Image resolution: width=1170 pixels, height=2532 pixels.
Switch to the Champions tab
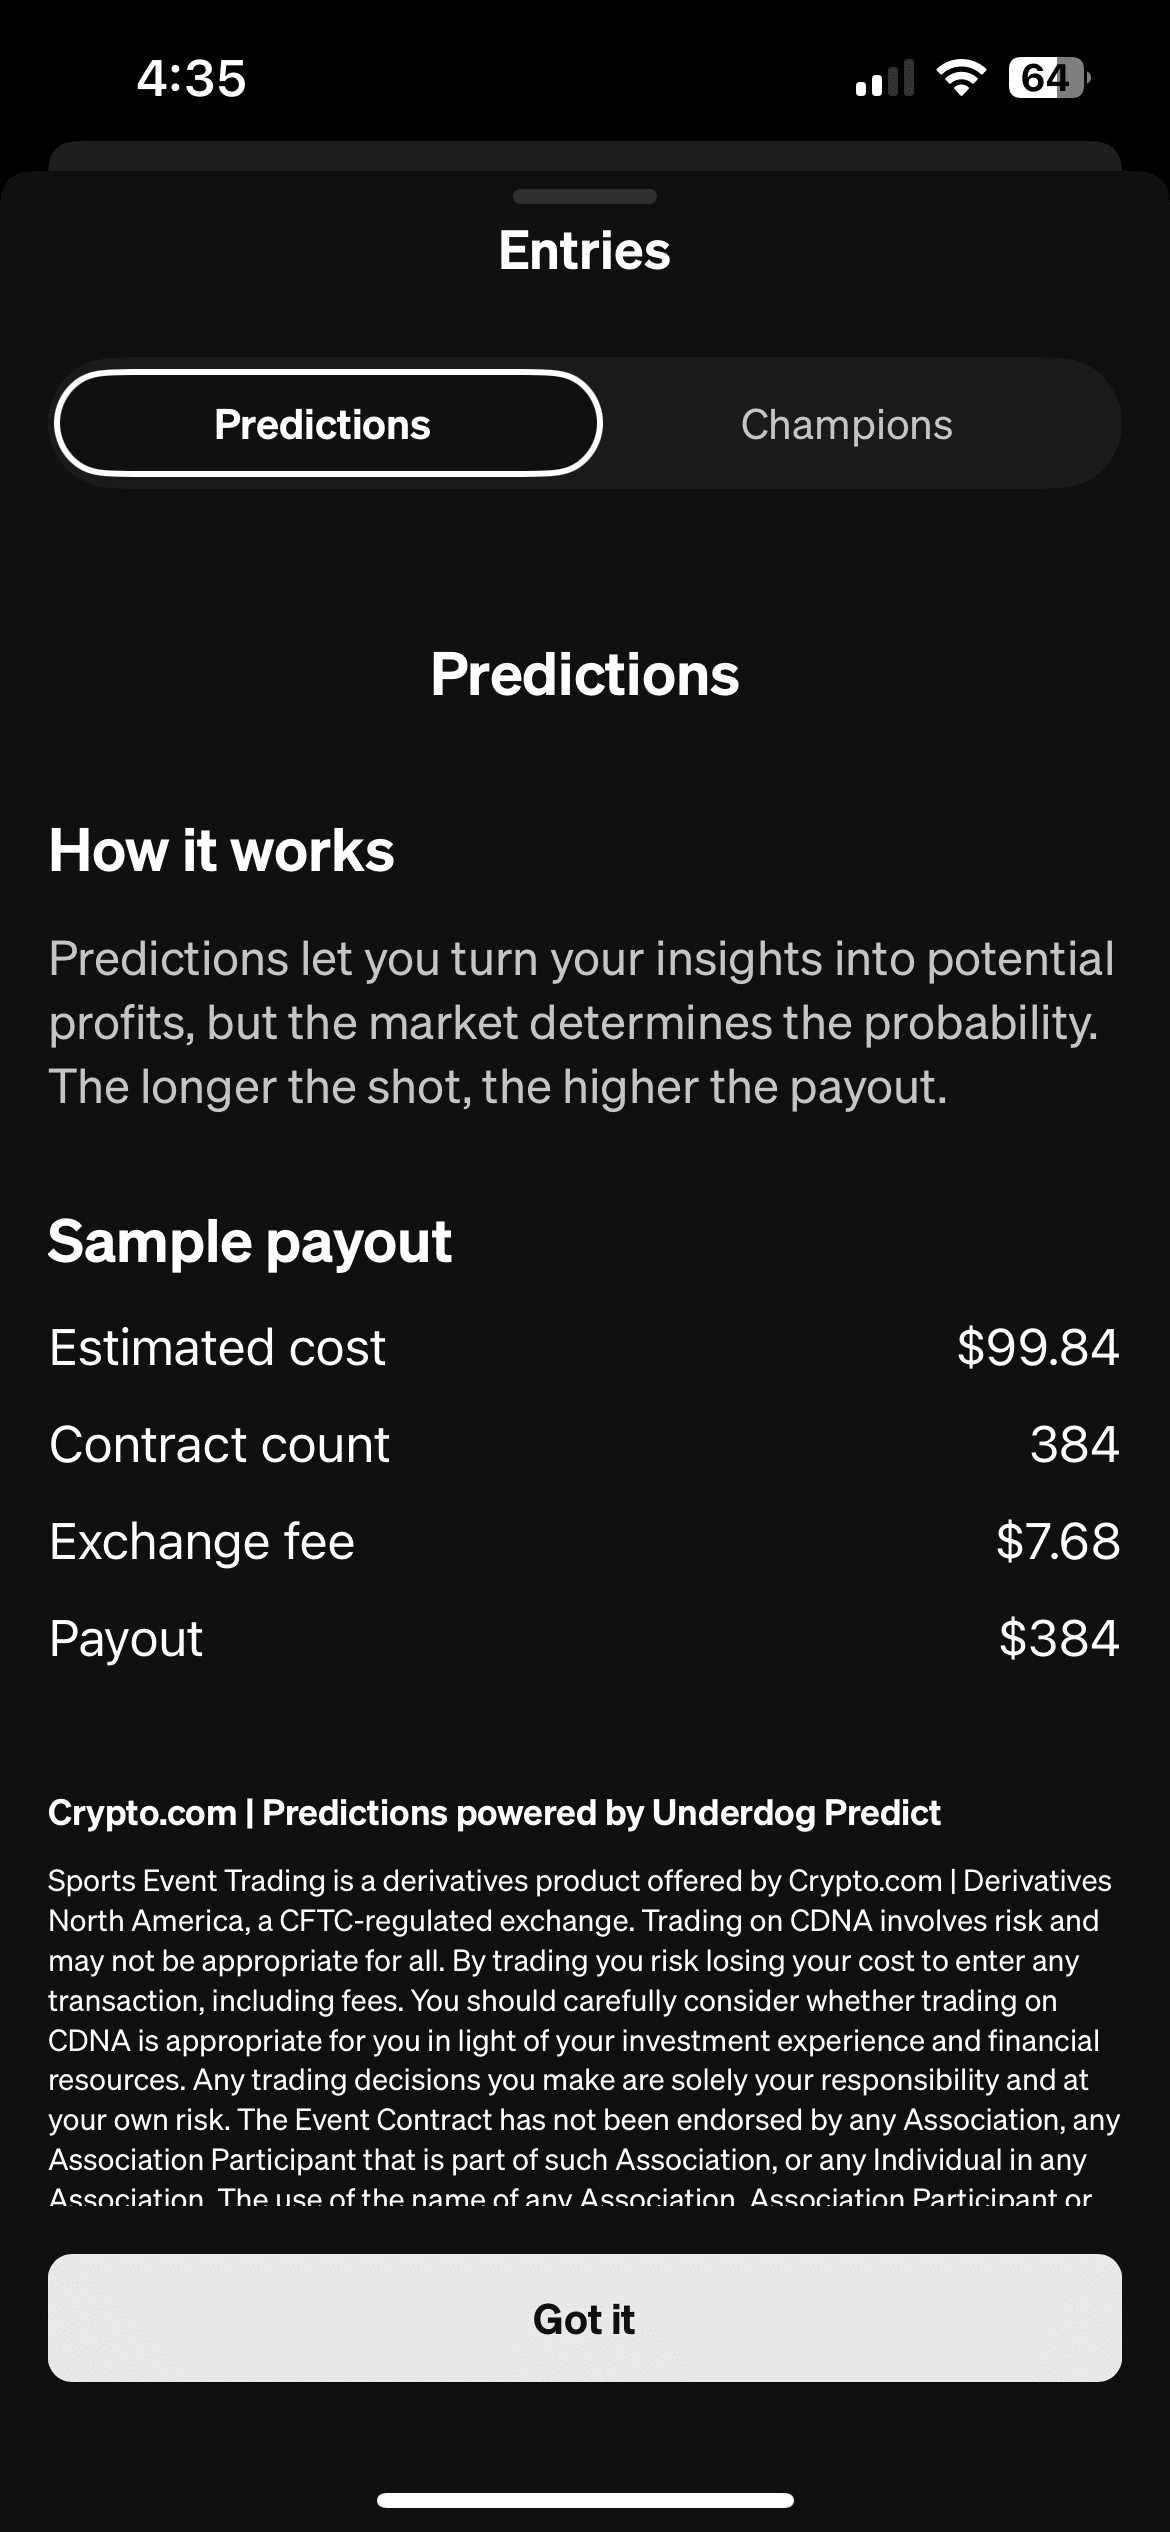846,424
